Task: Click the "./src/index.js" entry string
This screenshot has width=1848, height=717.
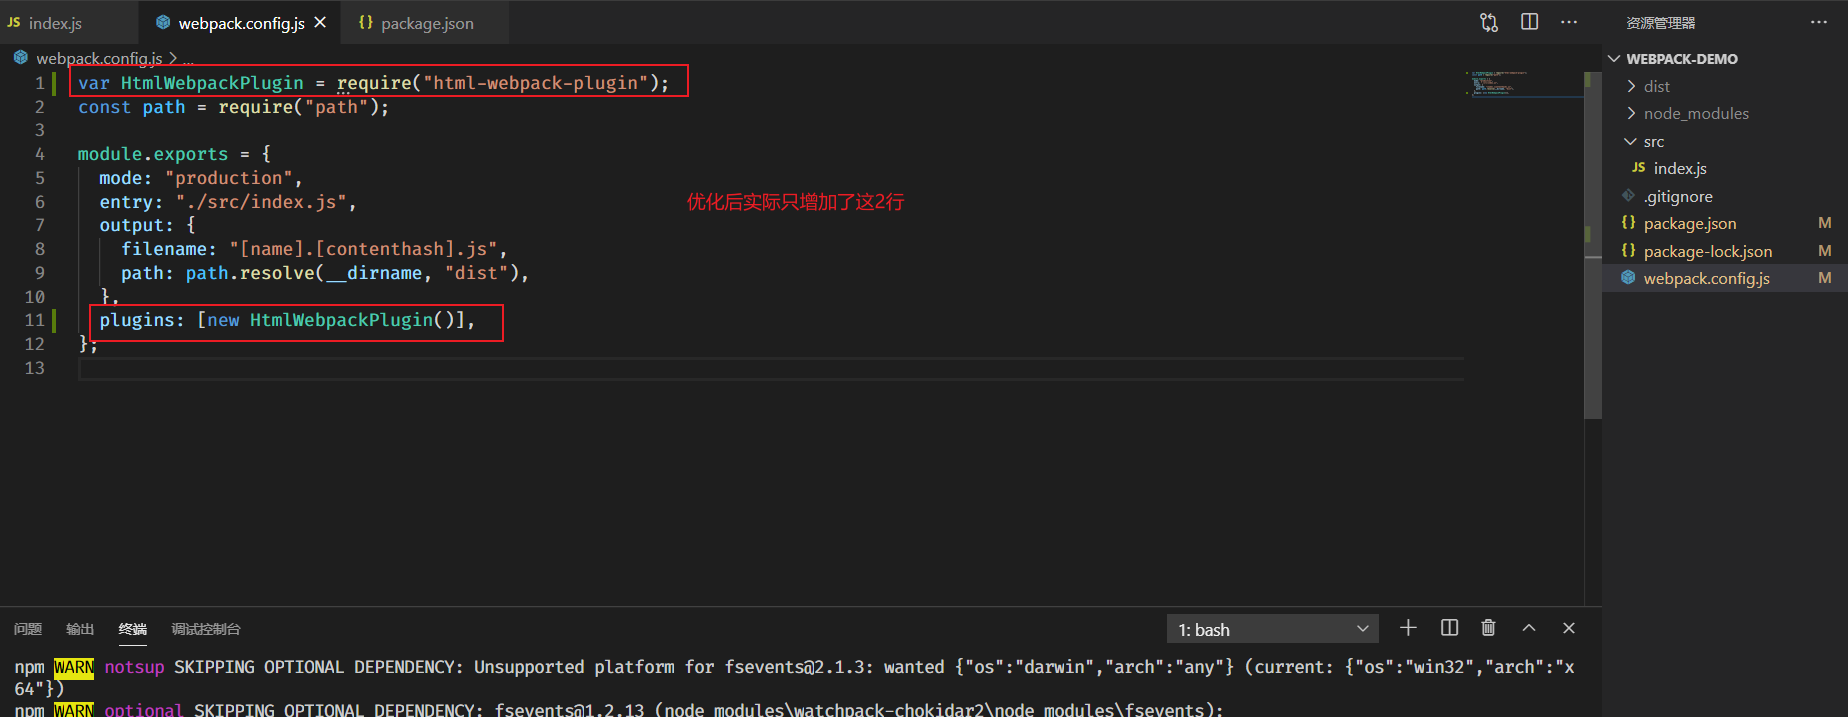Action: coord(261,202)
